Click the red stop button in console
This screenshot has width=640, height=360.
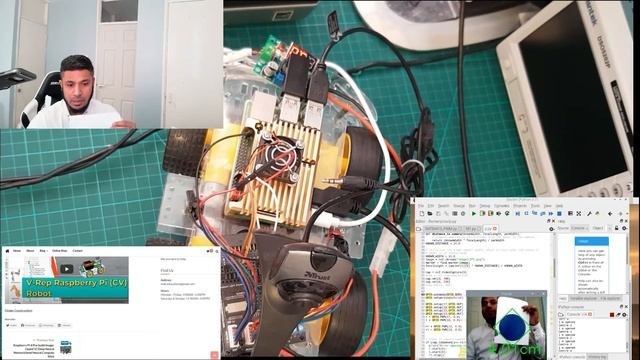point(612,315)
